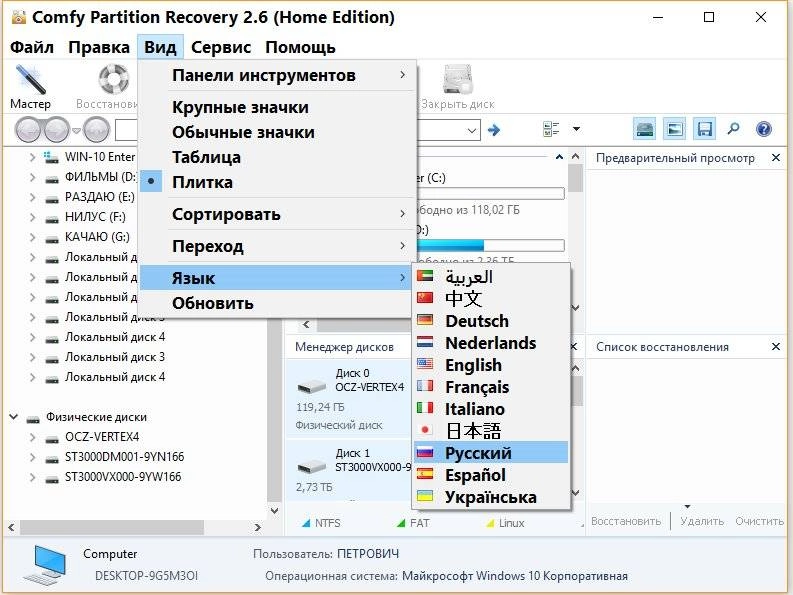
Task: Open the view options dropdown arrow
Action: click(x=576, y=129)
